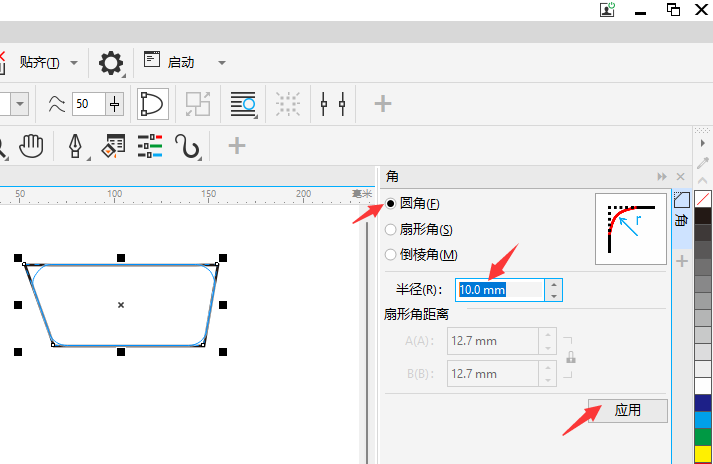
Task: Click the top-left selection handle
Action: pyautogui.click(x=18, y=258)
